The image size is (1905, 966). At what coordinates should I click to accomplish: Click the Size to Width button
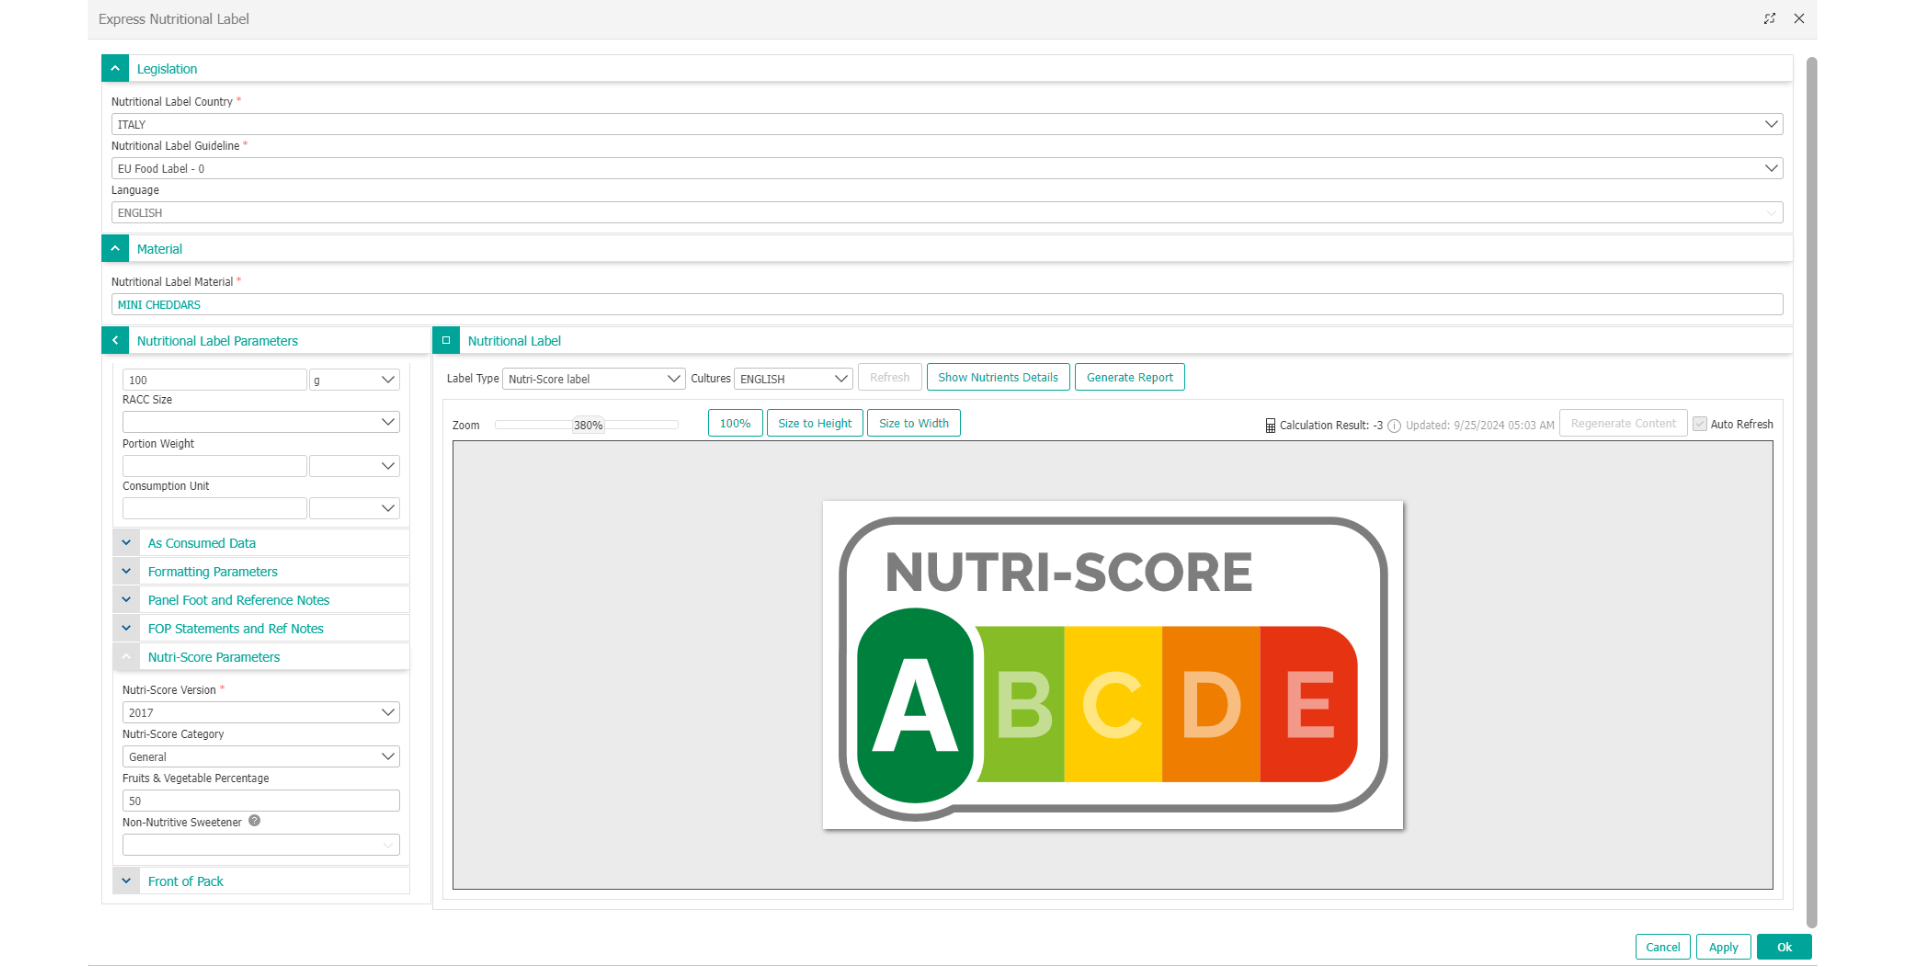tap(914, 423)
